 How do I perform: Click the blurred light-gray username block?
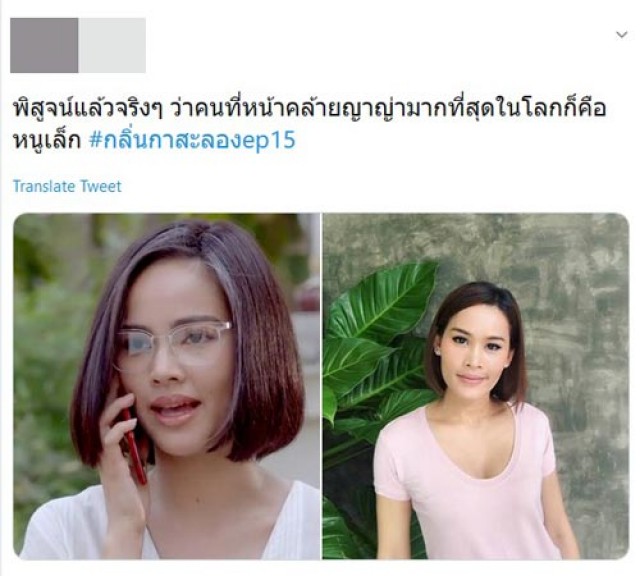112,45
